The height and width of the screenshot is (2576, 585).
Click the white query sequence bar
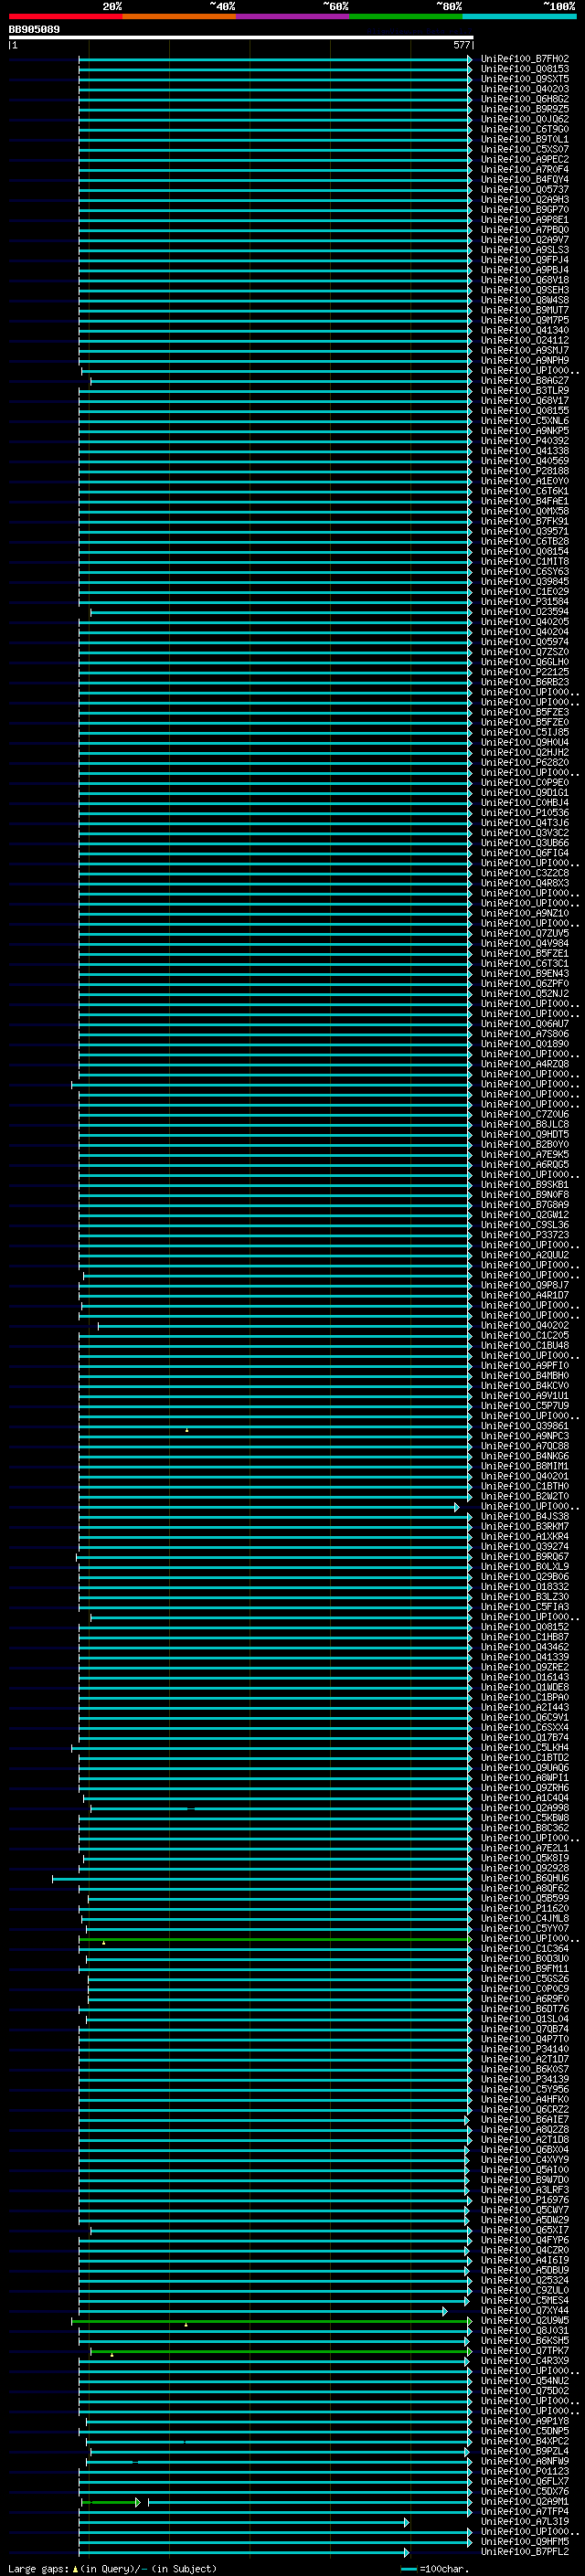coord(241,38)
